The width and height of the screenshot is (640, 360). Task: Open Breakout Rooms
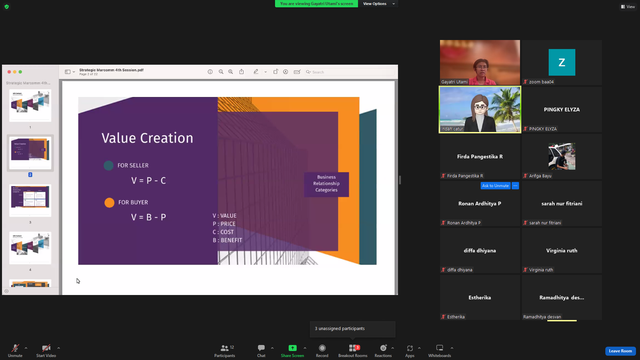tap(353, 350)
